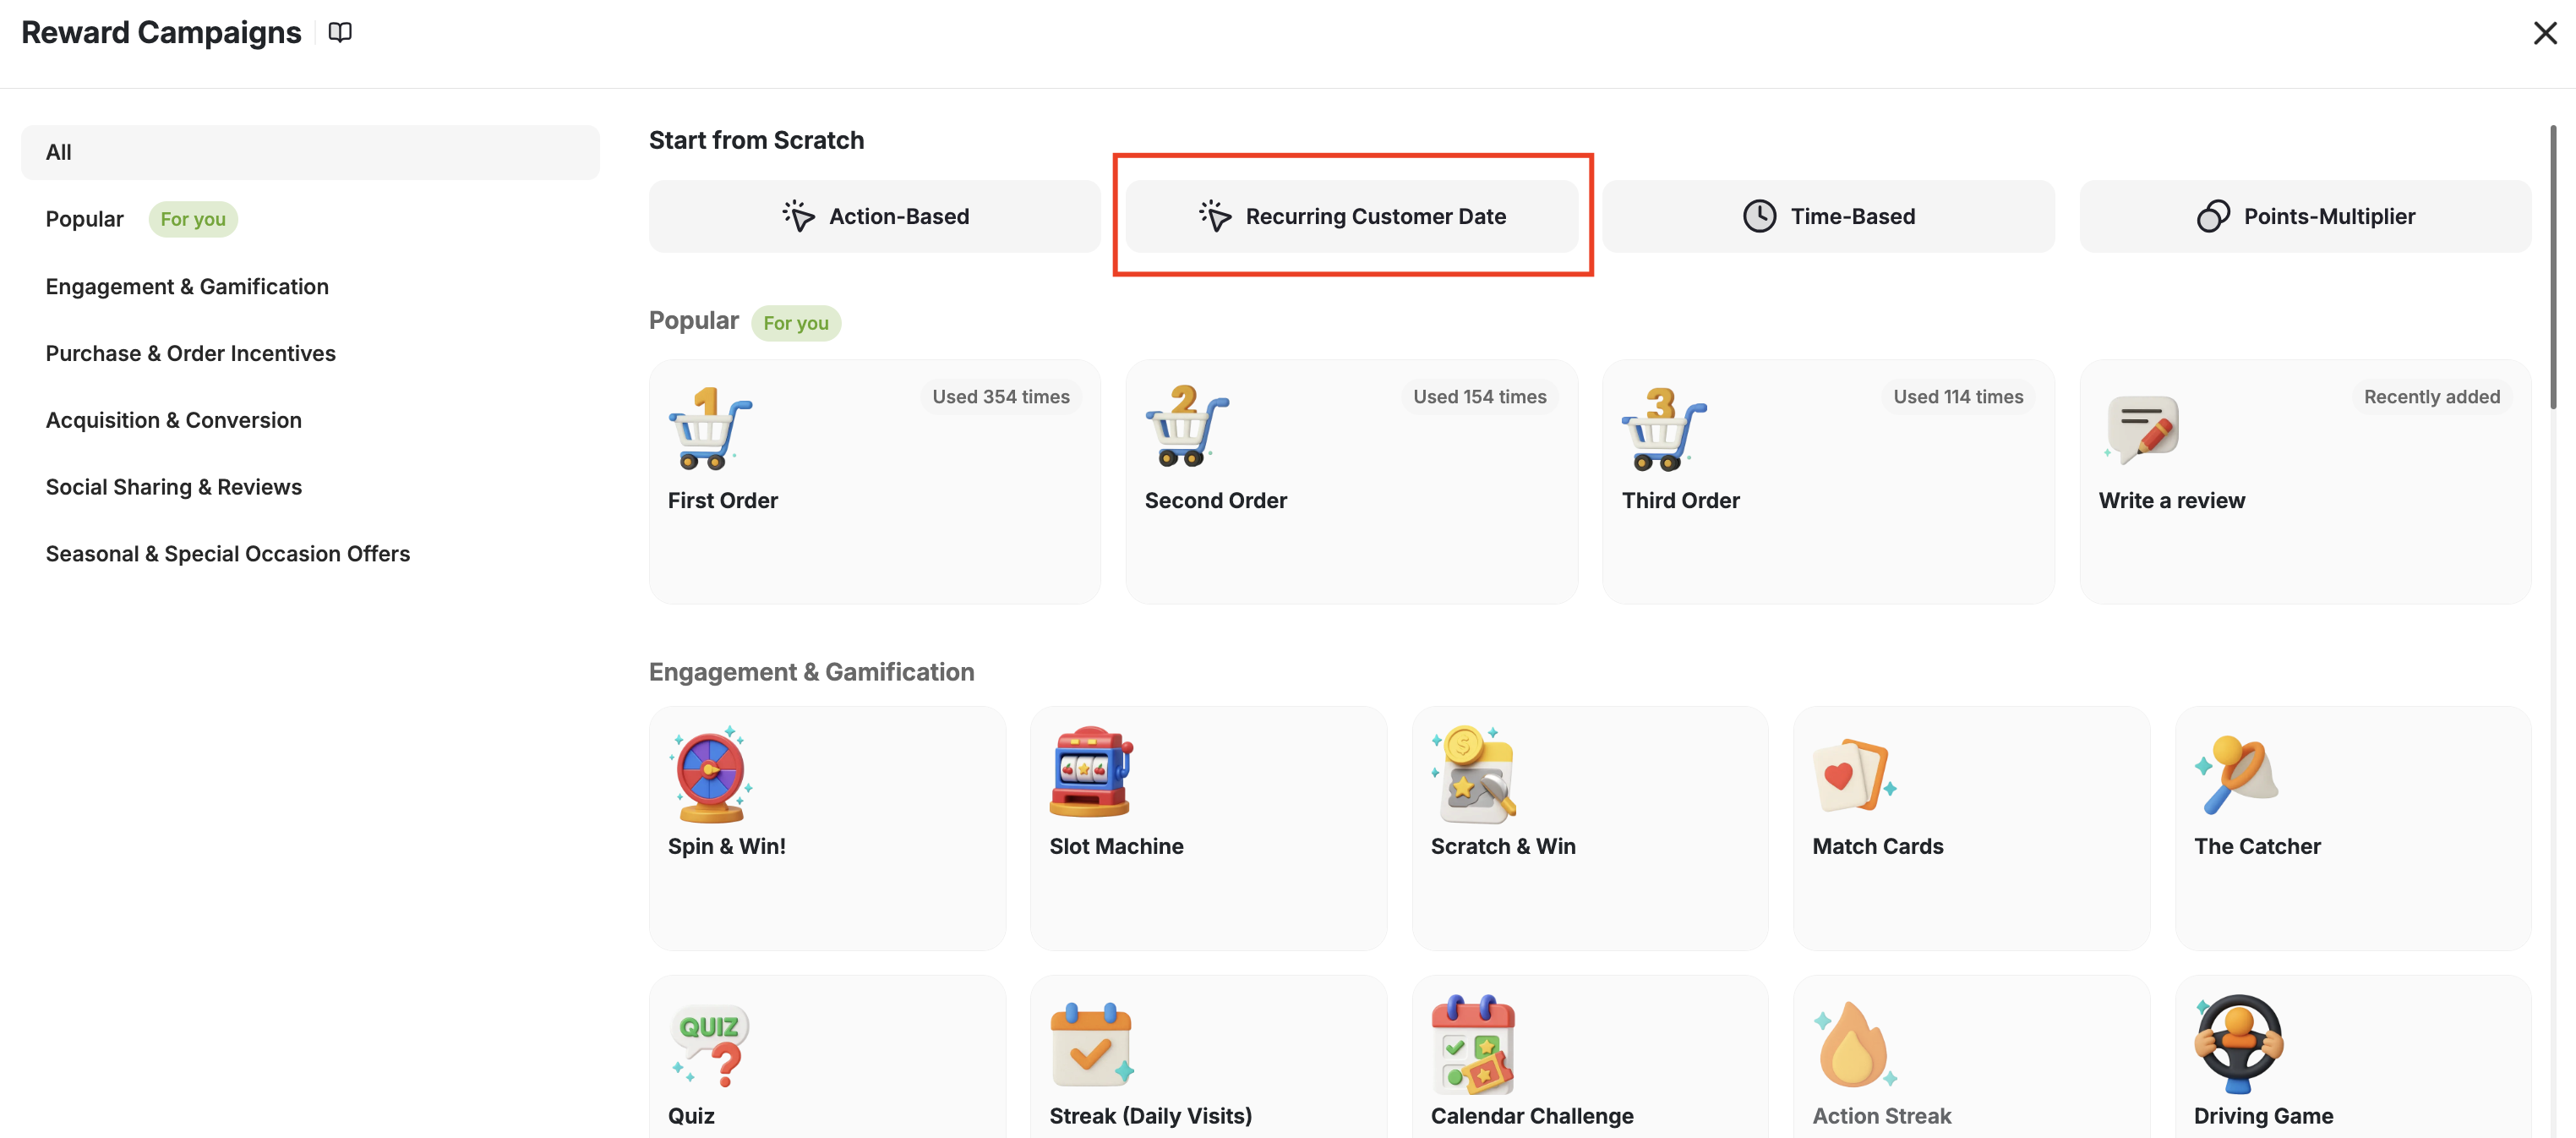
Task: Start a Time-Based campaign from scratch
Action: click(x=1827, y=216)
